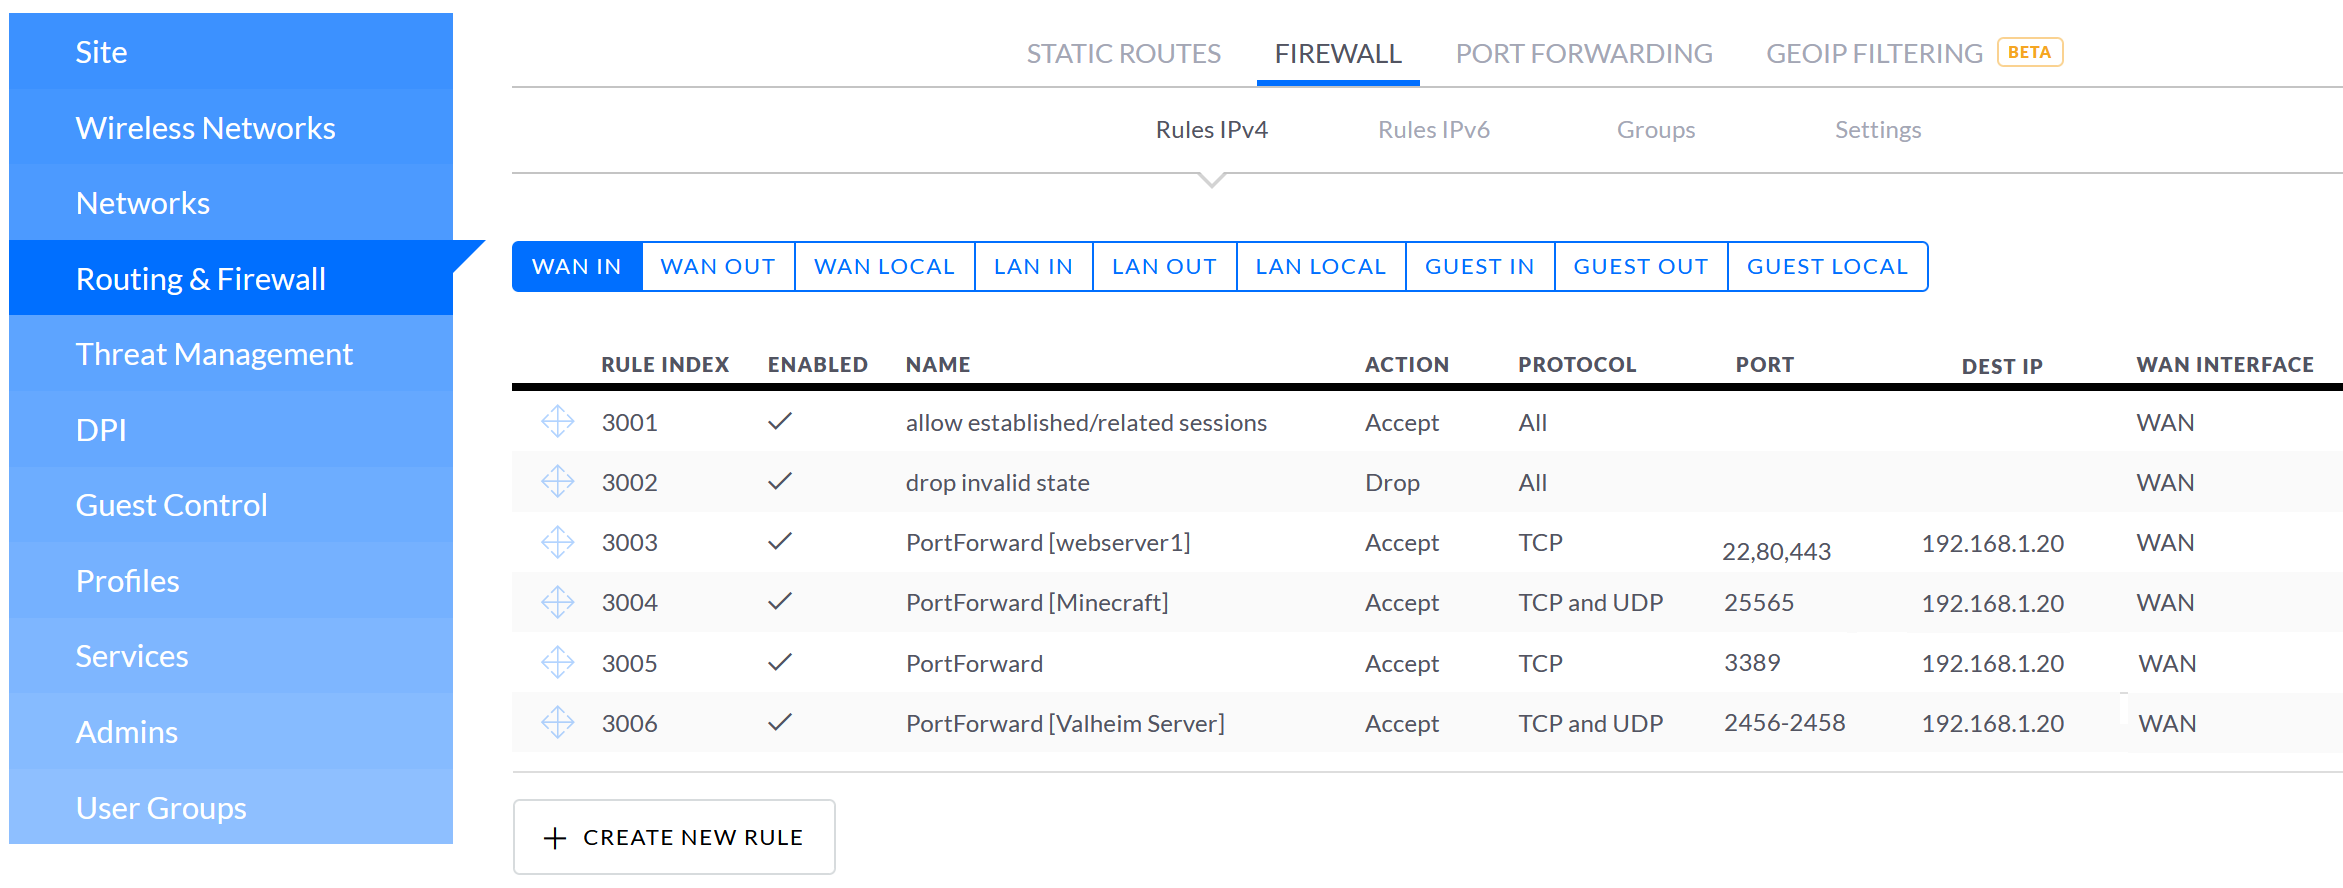This screenshot has width=2343, height=888.
Task: Open the PortForward [webserver1] rule row
Action: coord(1047,543)
